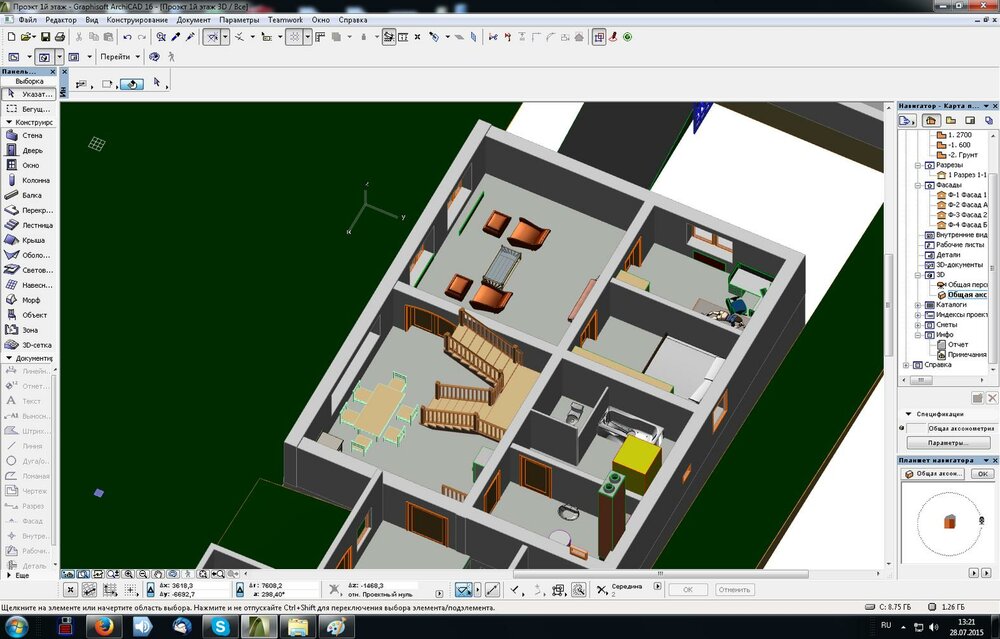Select the Стена (Wall) tool
Image resolution: width=1000 pixels, height=639 pixels.
pos(28,135)
